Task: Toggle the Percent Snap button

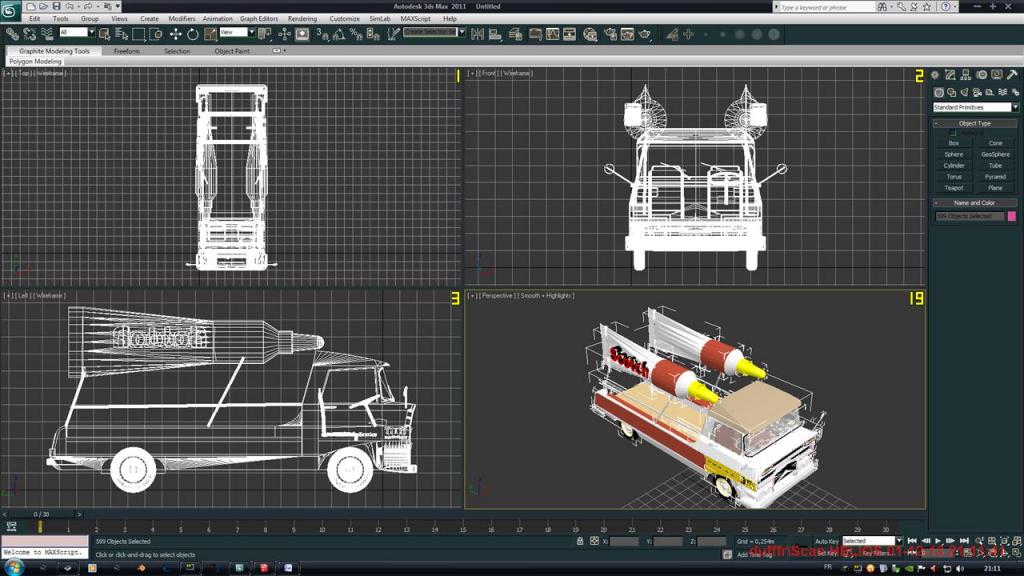Action: pos(356,34)
